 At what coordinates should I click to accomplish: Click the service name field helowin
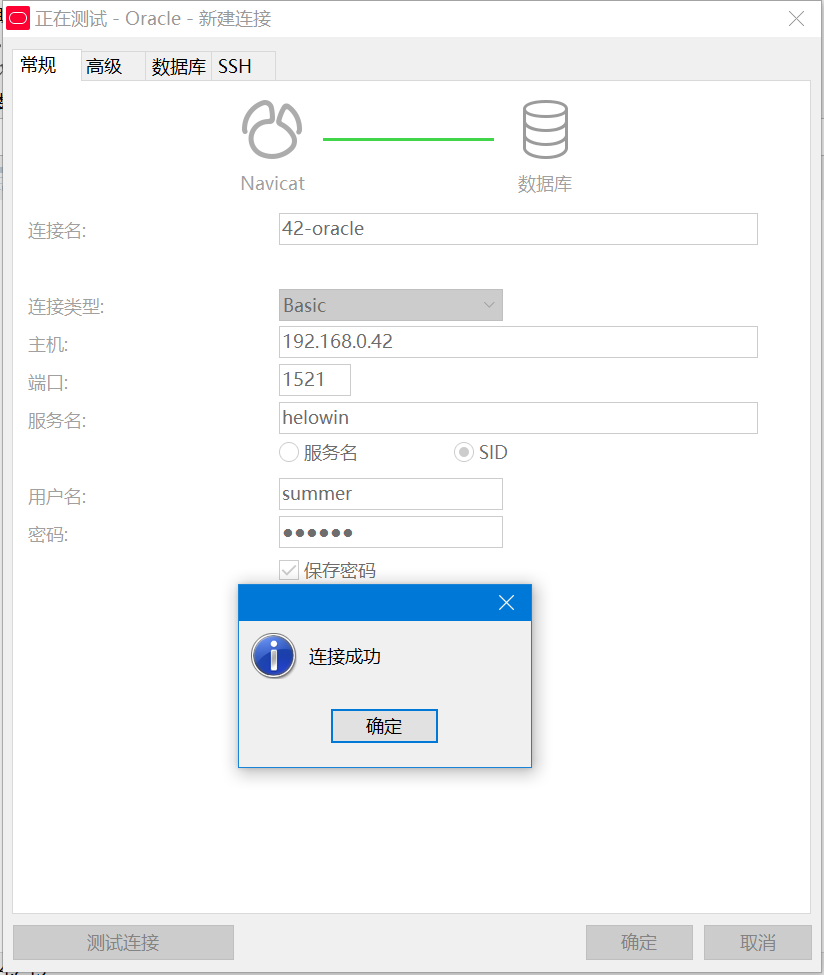518,418
